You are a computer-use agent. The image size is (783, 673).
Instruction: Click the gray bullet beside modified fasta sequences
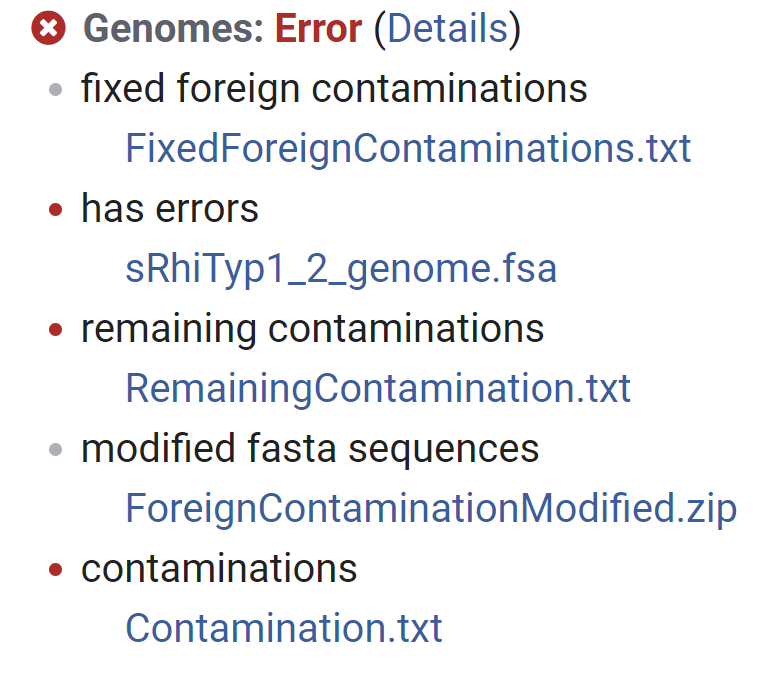click(56, 451)
